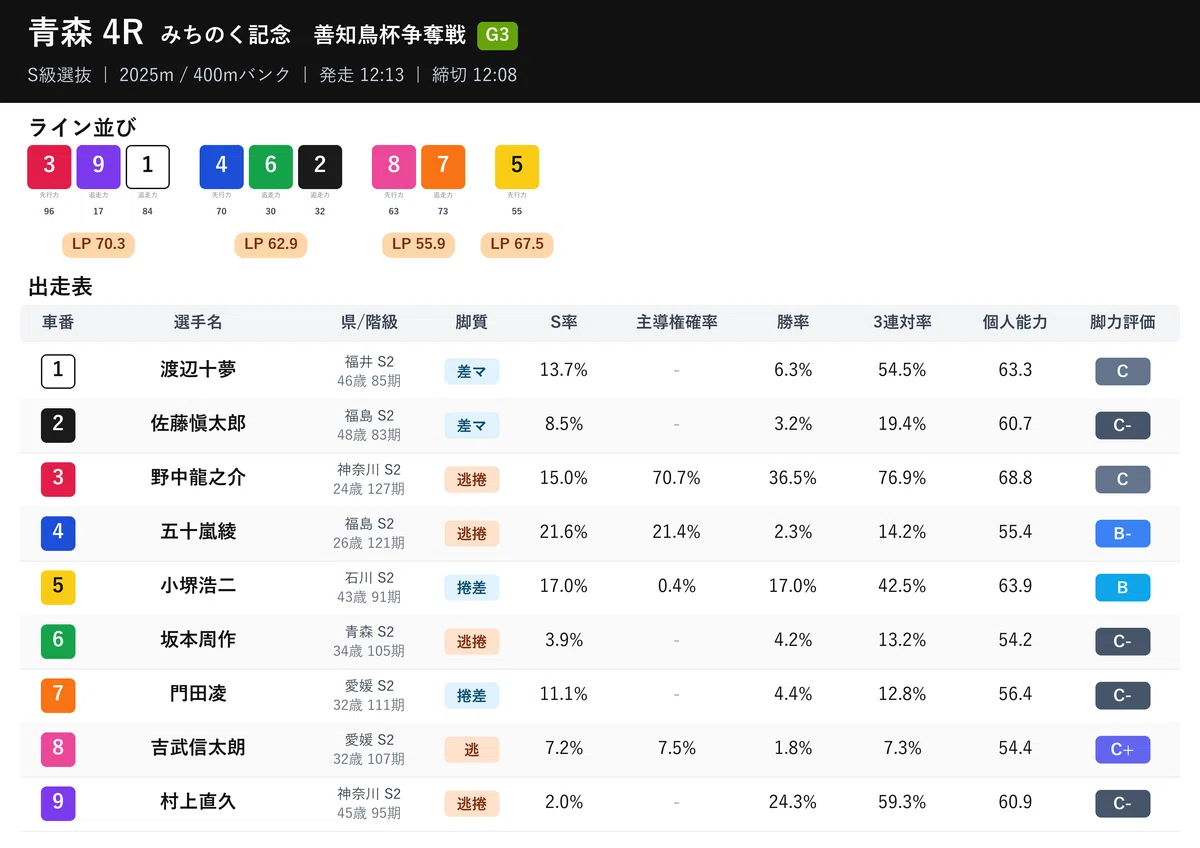Click rider name 坂本周作
This screenshot has width=1200, height=848.
click(198, 640)
